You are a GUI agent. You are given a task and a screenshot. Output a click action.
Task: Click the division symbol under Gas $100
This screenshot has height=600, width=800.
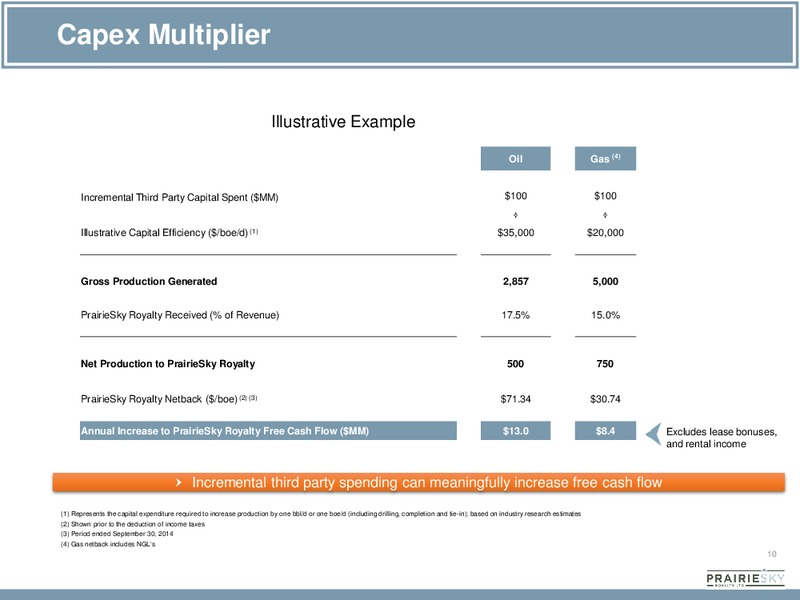click(605, 215)
